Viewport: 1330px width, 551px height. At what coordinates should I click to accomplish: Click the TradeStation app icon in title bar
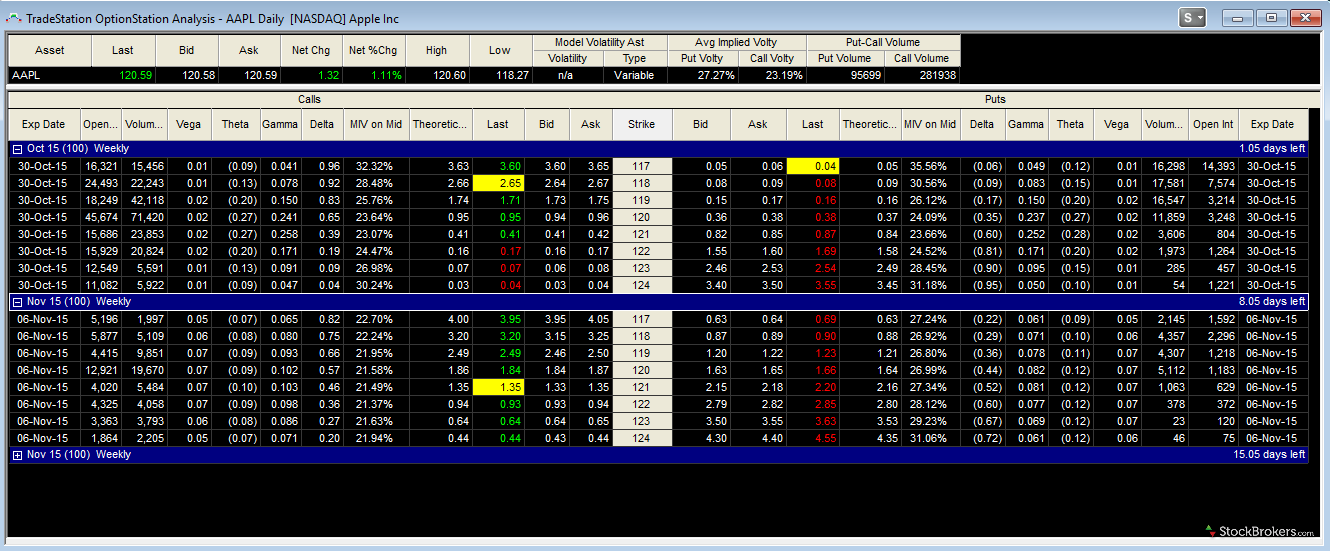[x=12, y=17]
